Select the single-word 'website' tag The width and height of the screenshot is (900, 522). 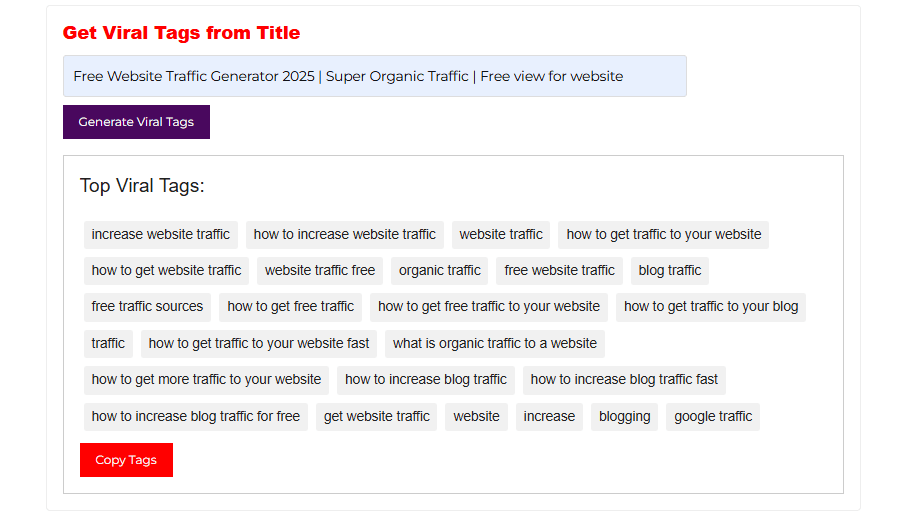[476, 416]
